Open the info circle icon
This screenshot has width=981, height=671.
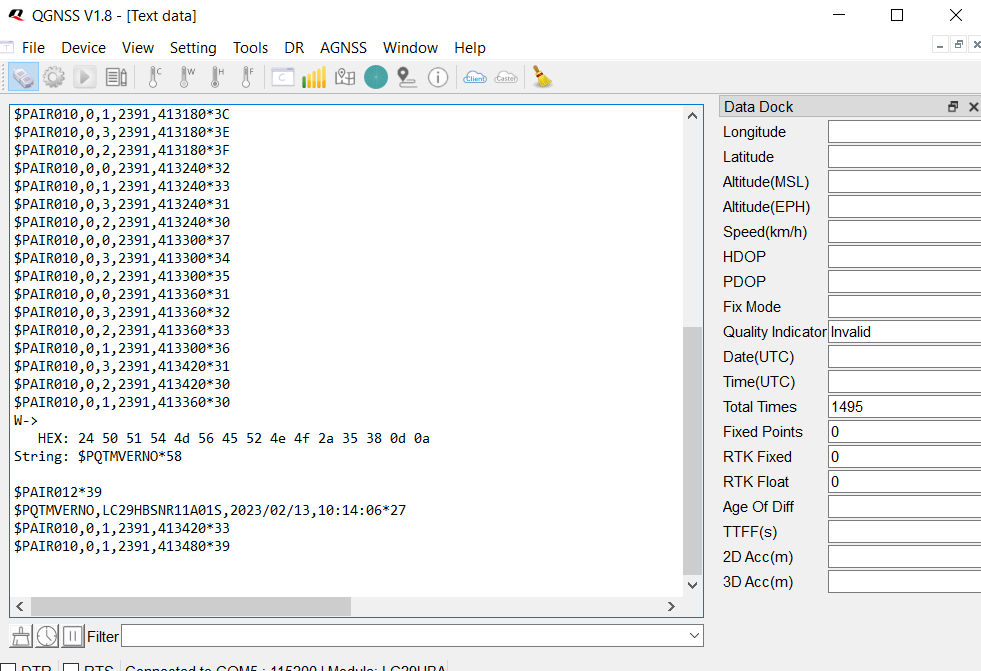click(438, 77)
